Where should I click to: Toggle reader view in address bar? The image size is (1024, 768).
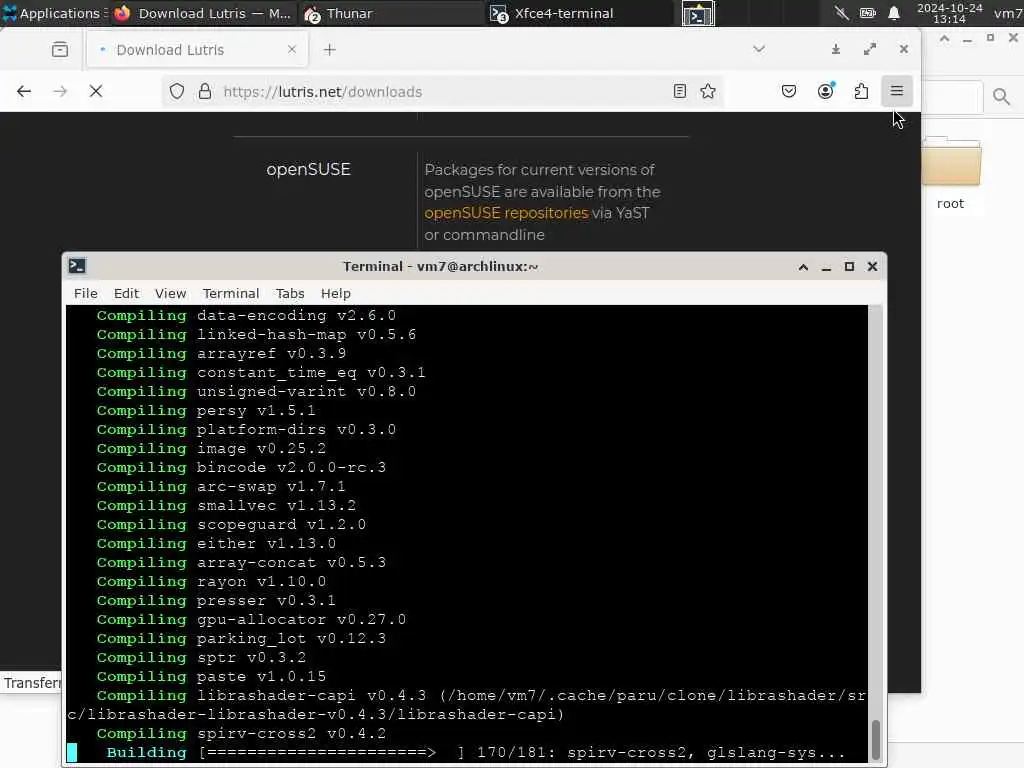click(x=679, y=91)
